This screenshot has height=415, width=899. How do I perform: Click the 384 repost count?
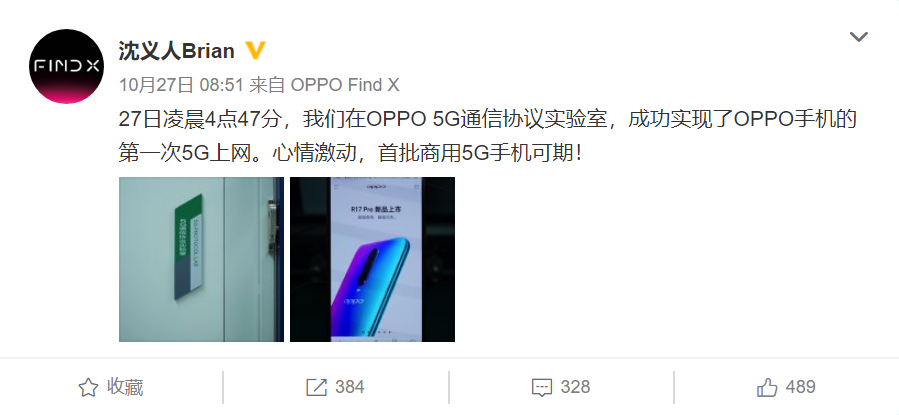[350, 387]
